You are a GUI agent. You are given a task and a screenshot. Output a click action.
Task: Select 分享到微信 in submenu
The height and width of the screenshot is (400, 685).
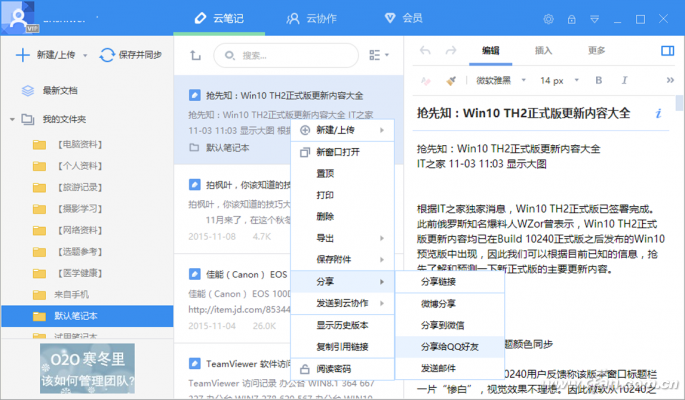(x=450, y=325)
